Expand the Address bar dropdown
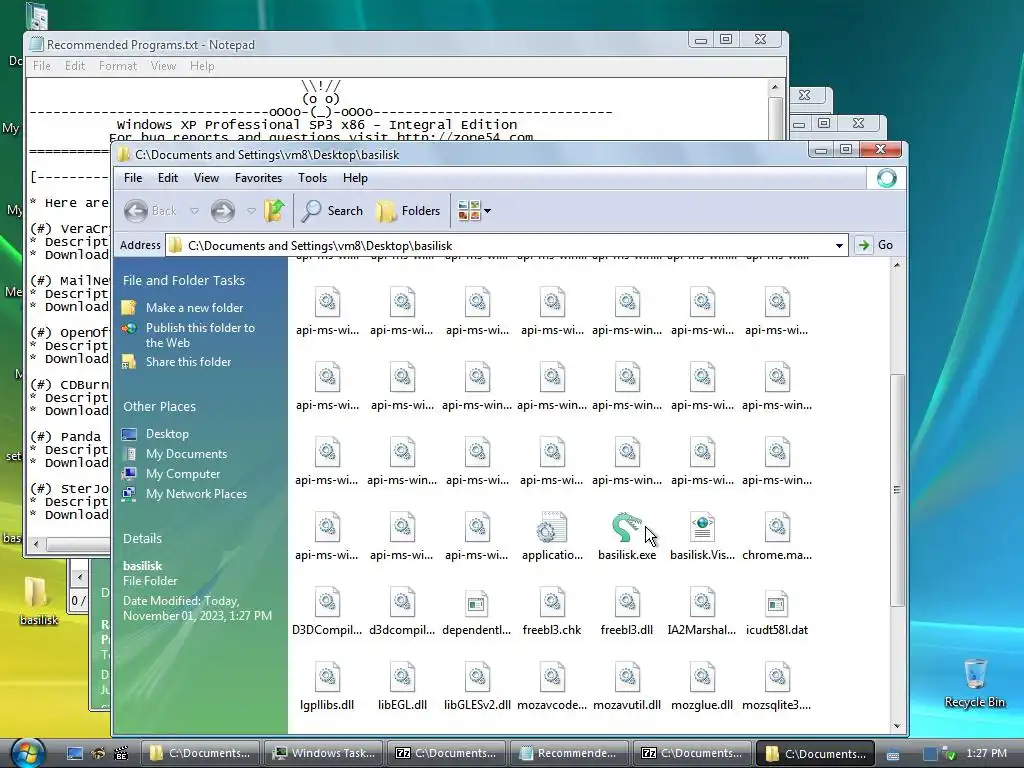The width and height of the screenshot is (1024, 768). pyautogui.click(x=839, y=246)
